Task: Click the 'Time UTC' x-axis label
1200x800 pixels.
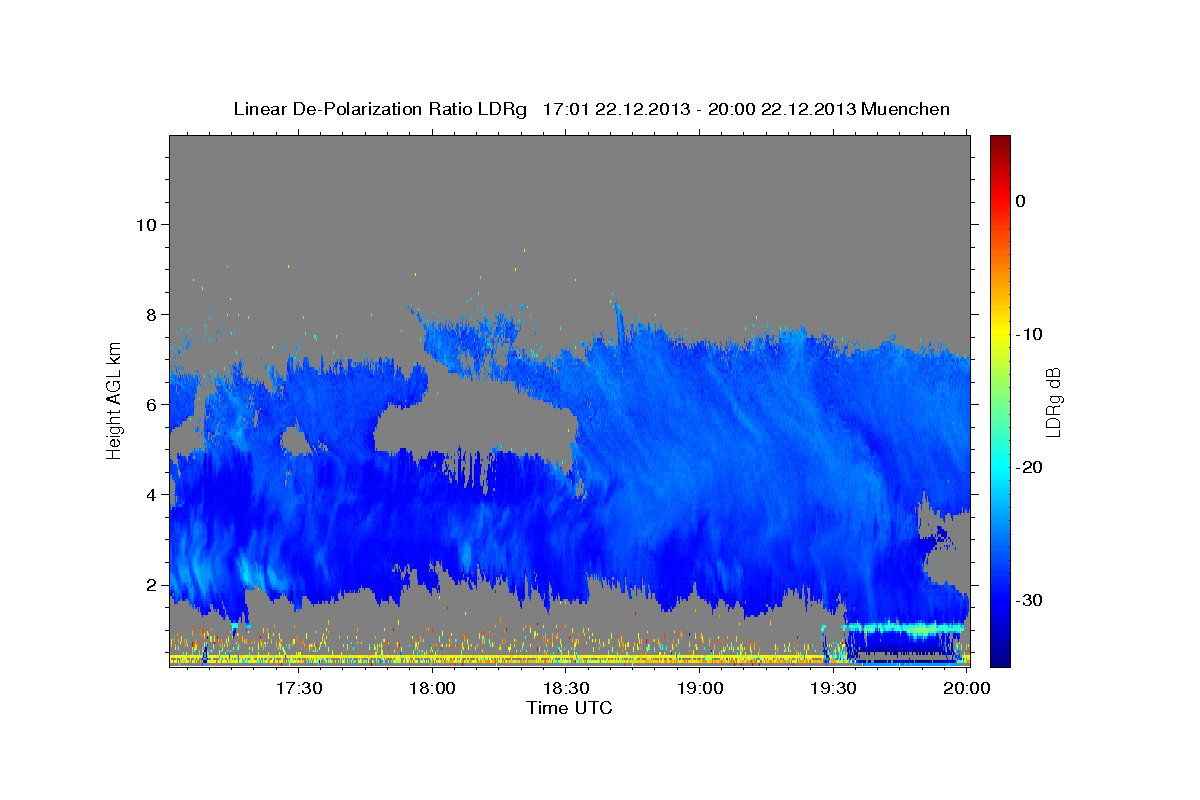Action: tap(569, 708)
